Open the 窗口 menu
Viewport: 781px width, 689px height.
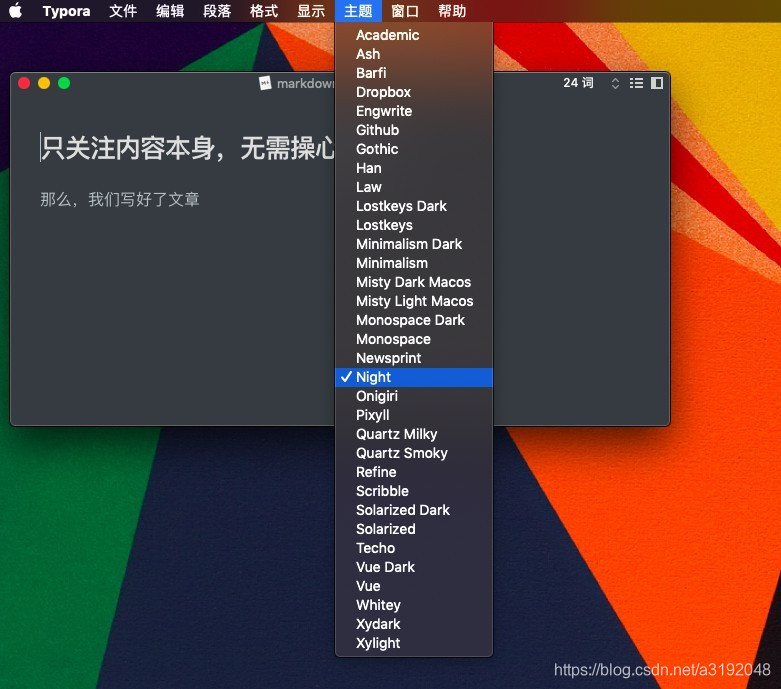click(405, 11)
